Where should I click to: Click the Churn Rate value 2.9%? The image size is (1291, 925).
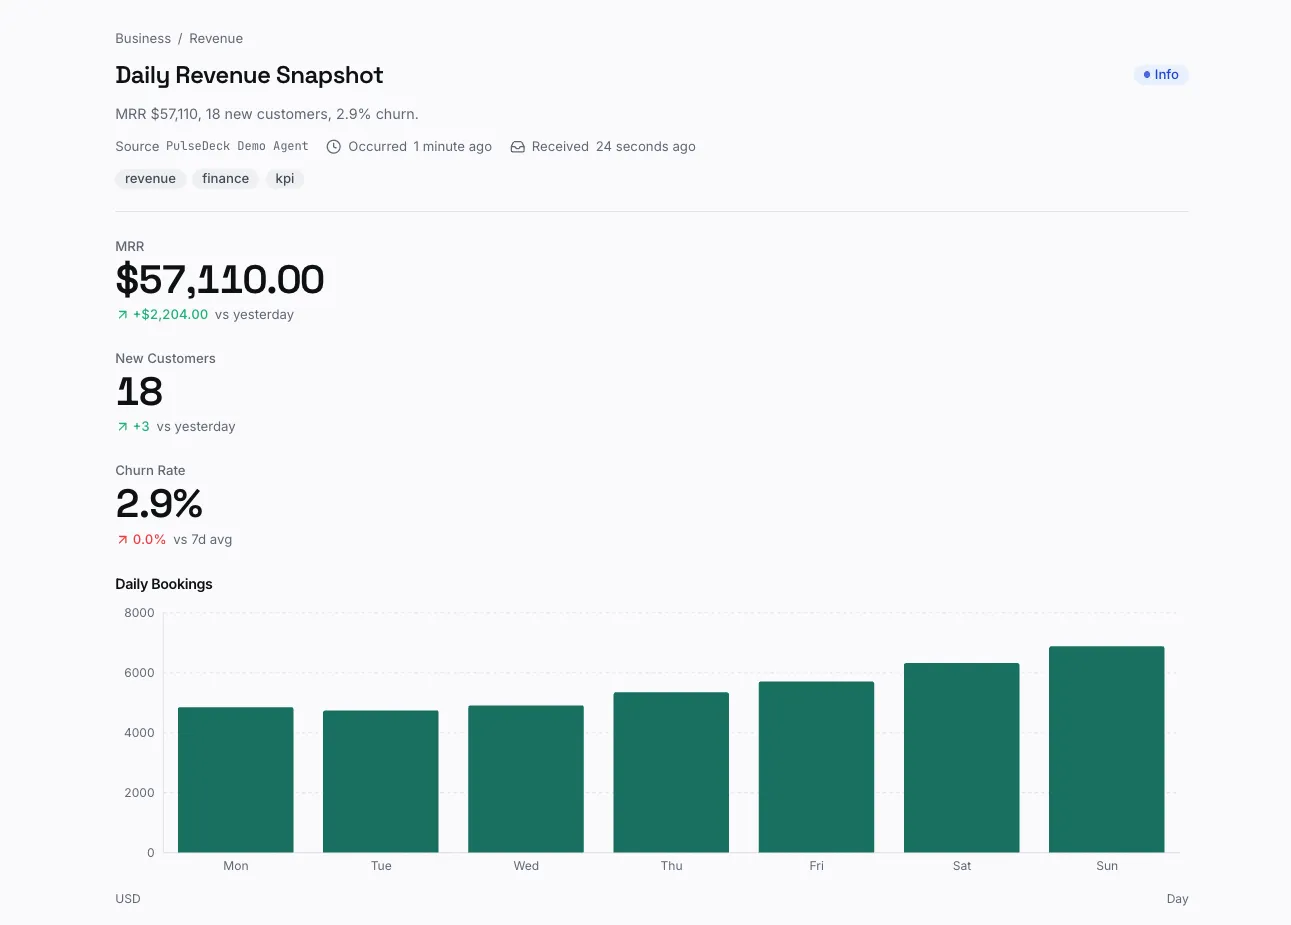coord(159,504)
